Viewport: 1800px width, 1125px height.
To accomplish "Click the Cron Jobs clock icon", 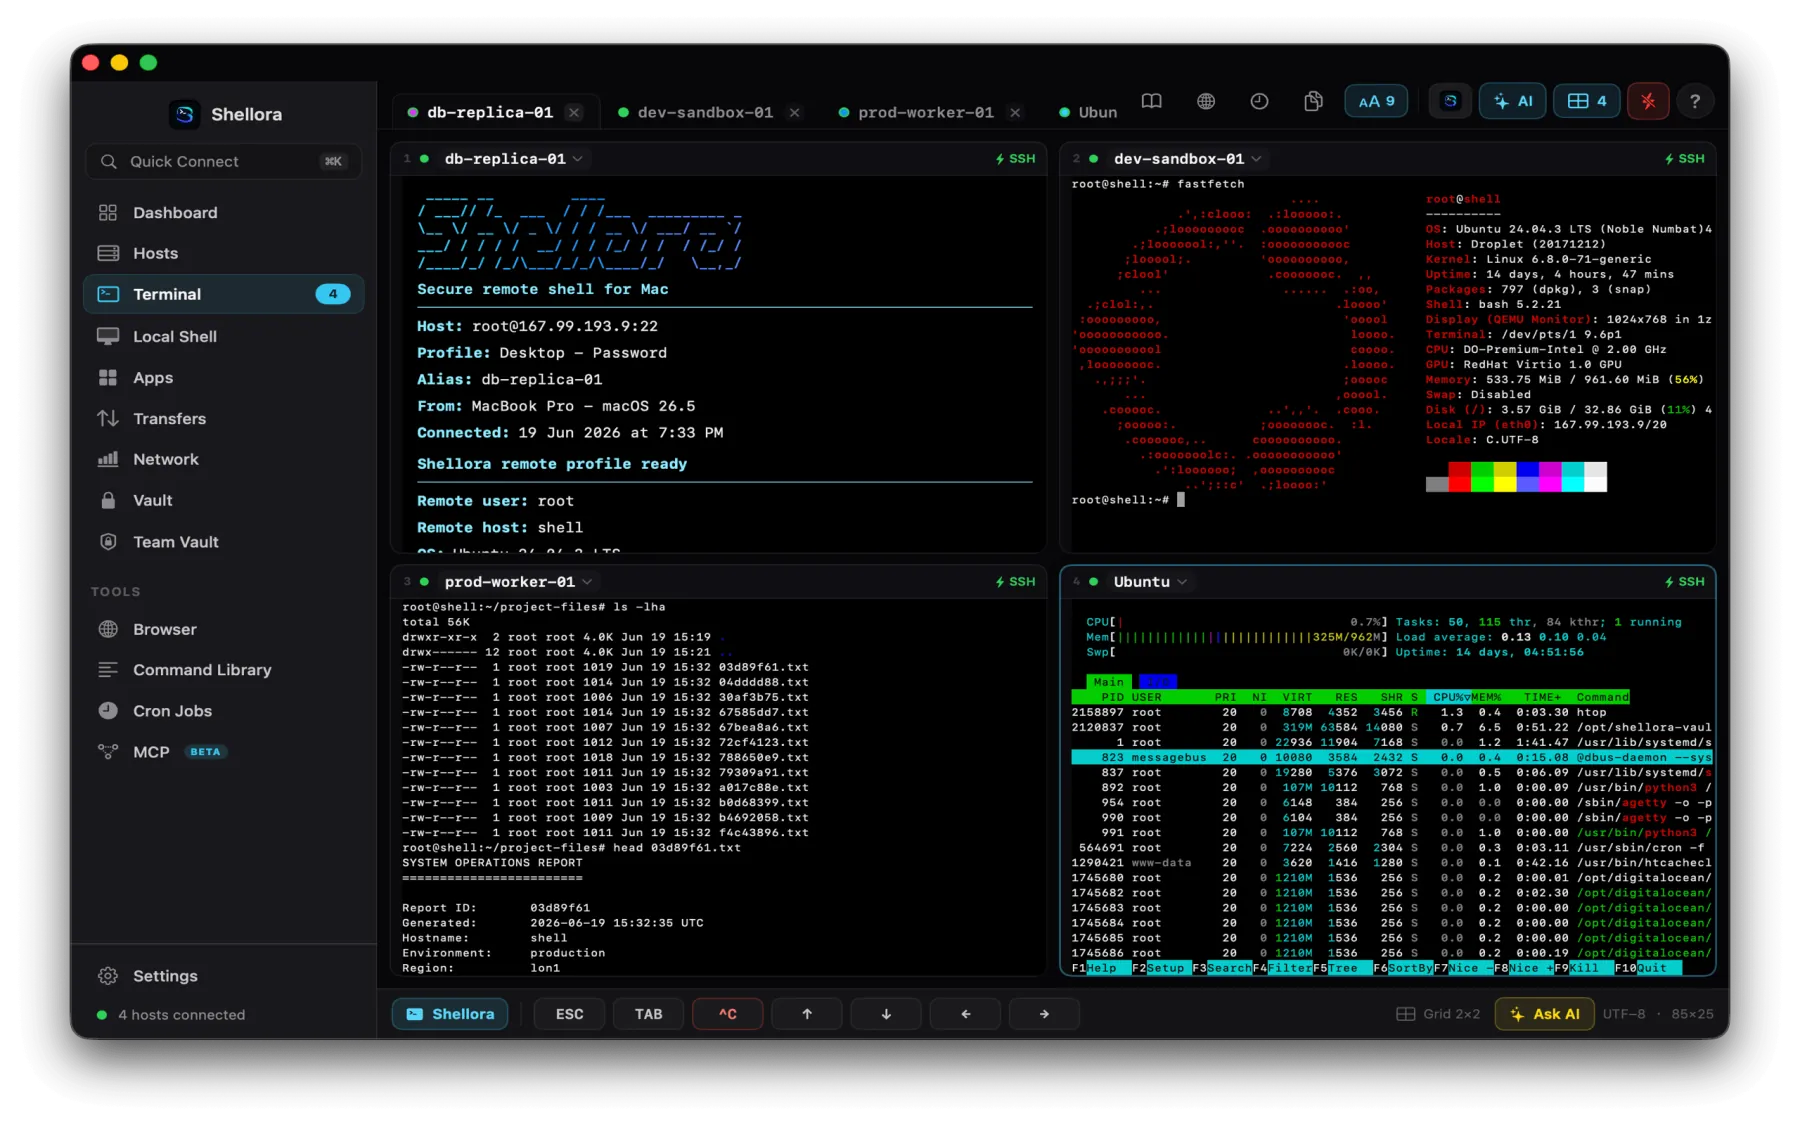I will pos(108,711).
